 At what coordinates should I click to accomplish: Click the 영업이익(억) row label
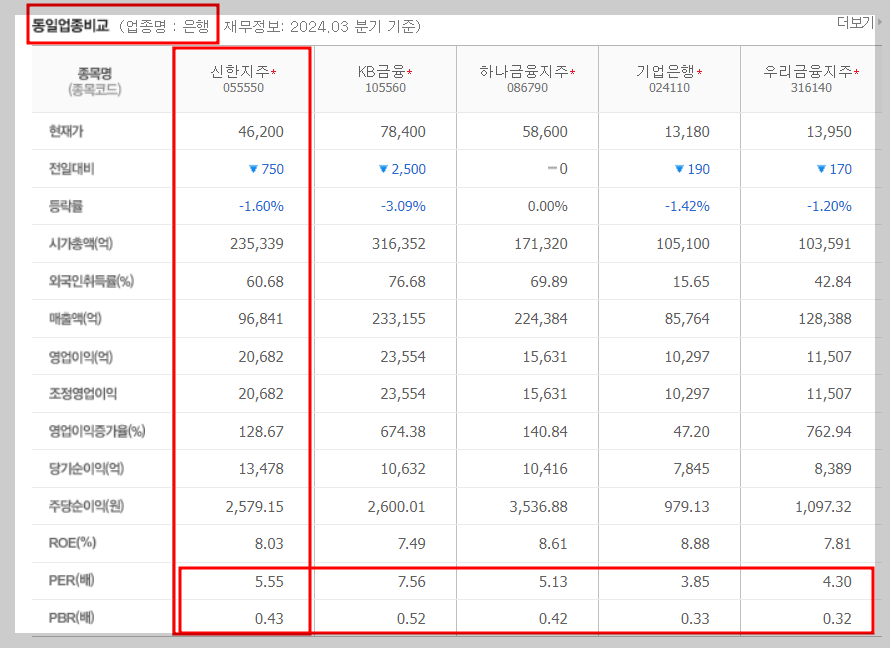(x=81, y=357)
